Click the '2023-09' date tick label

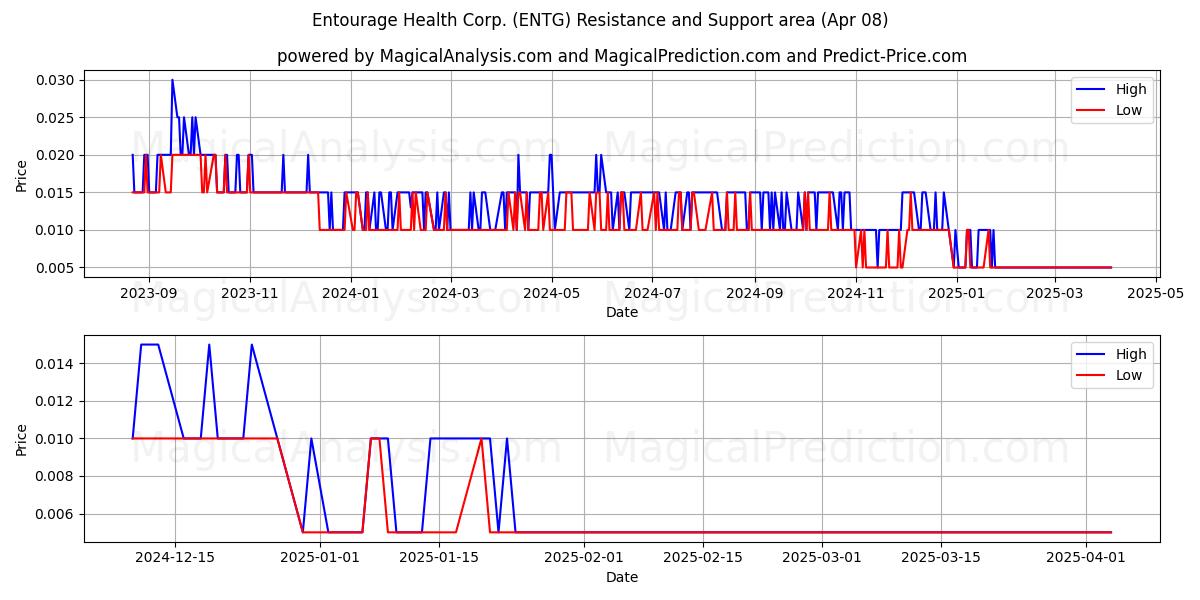click(x=149, y=293)
